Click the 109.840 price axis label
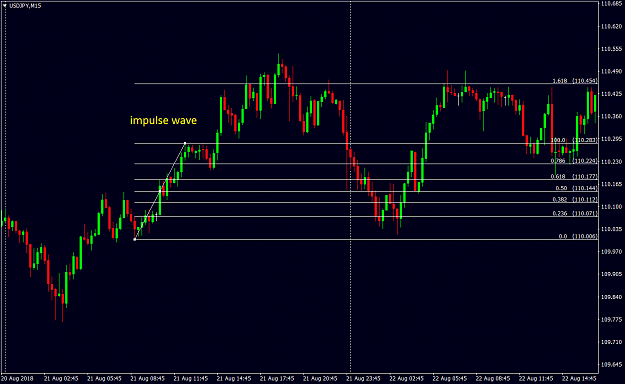Screen dimensions: 625x384 pyautogui.click(x=611, y=297)
